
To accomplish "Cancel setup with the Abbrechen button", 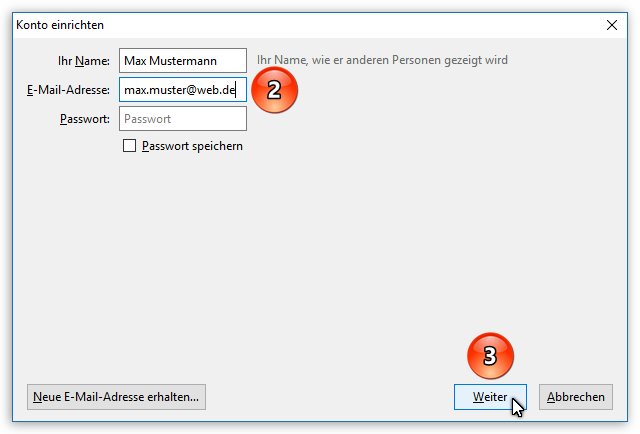I will pos(575,397).
